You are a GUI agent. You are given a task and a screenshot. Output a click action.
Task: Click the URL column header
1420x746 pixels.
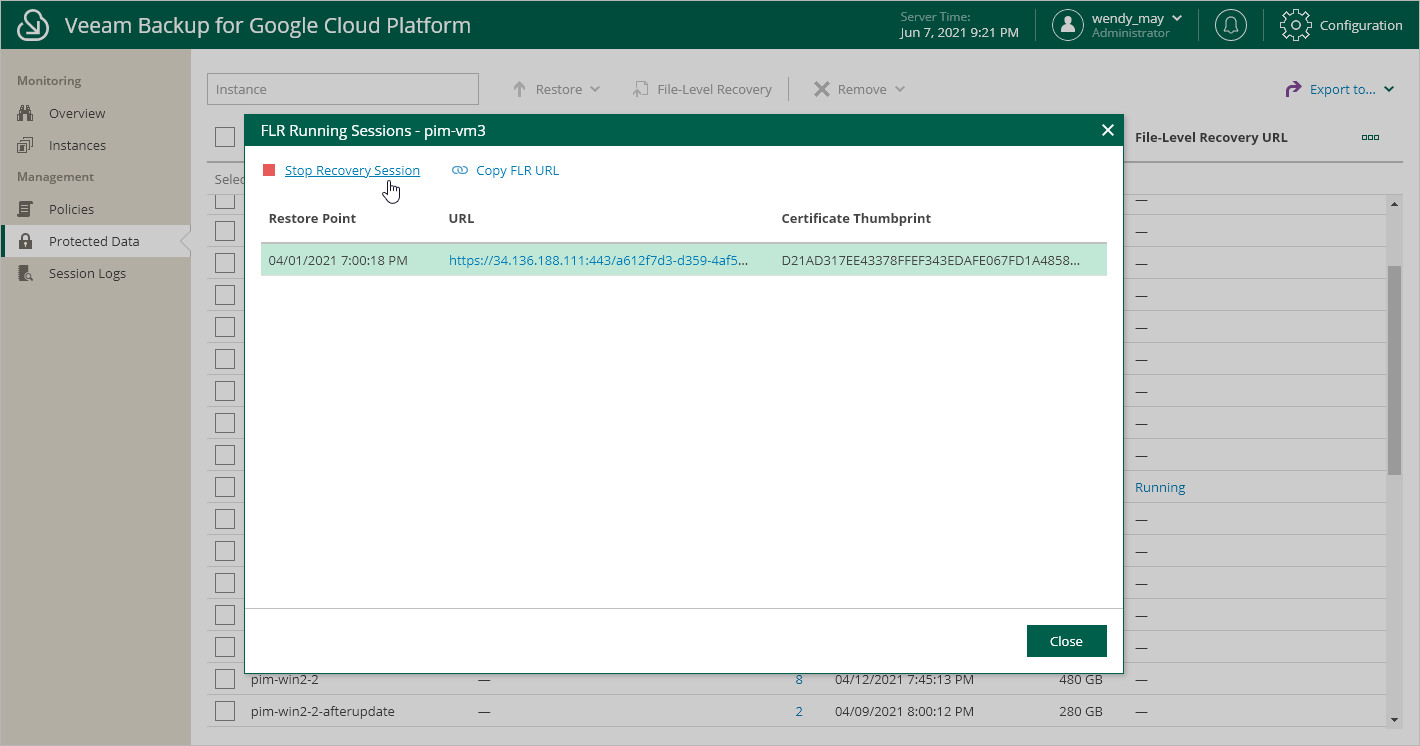[461, 218]
